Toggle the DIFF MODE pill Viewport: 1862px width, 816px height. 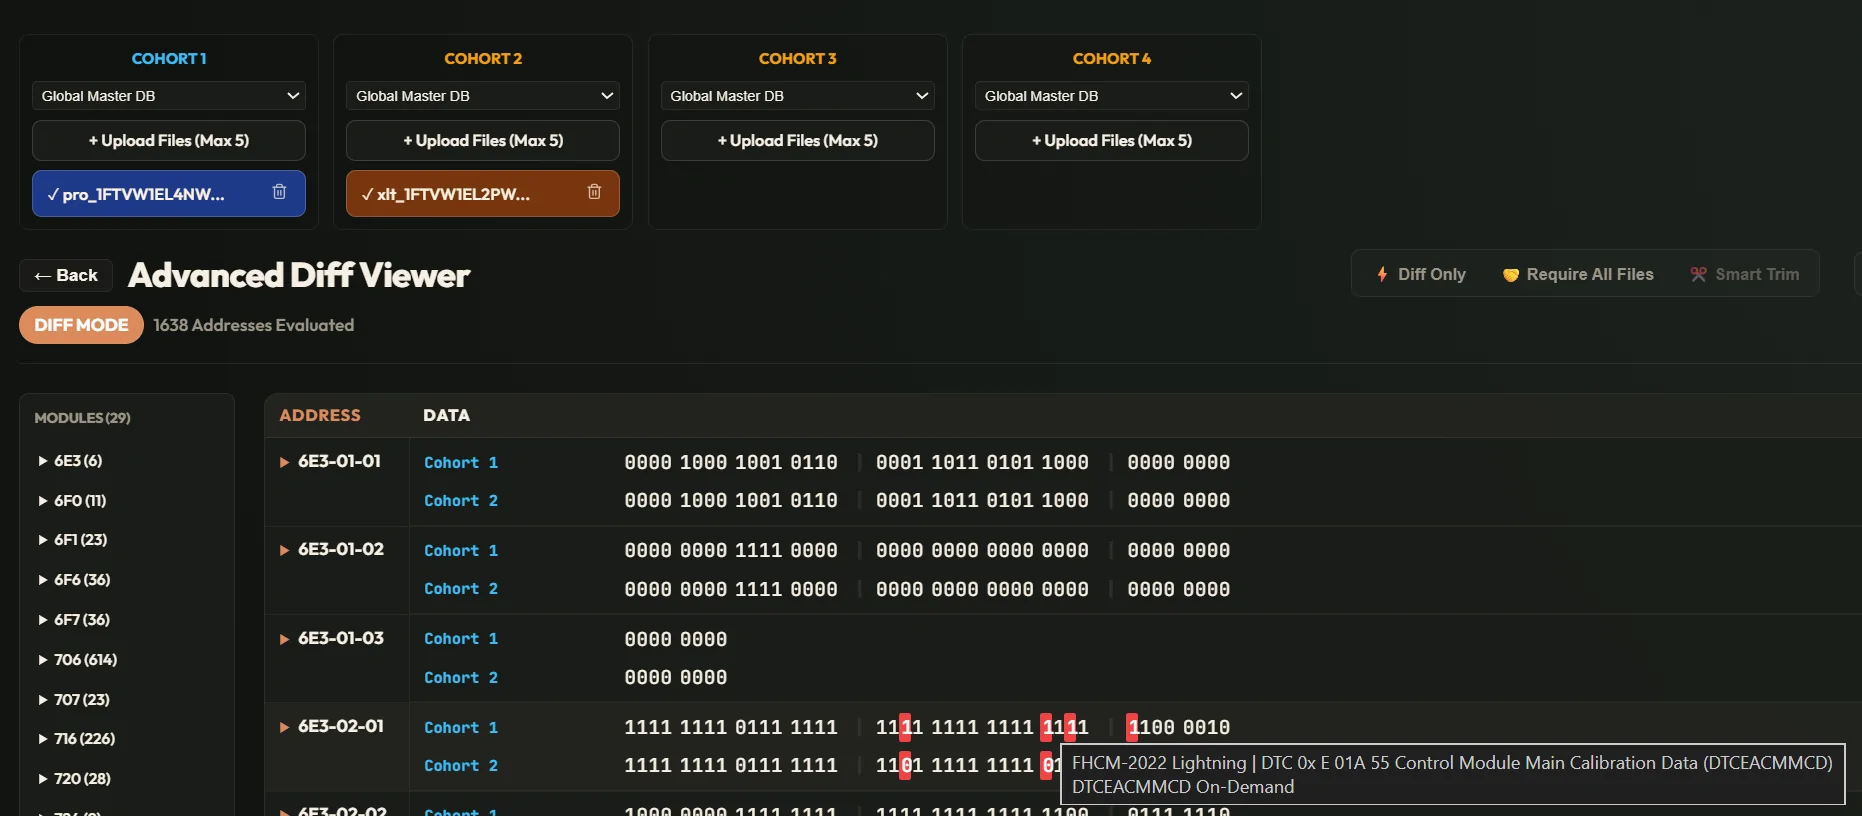(81, 325)
